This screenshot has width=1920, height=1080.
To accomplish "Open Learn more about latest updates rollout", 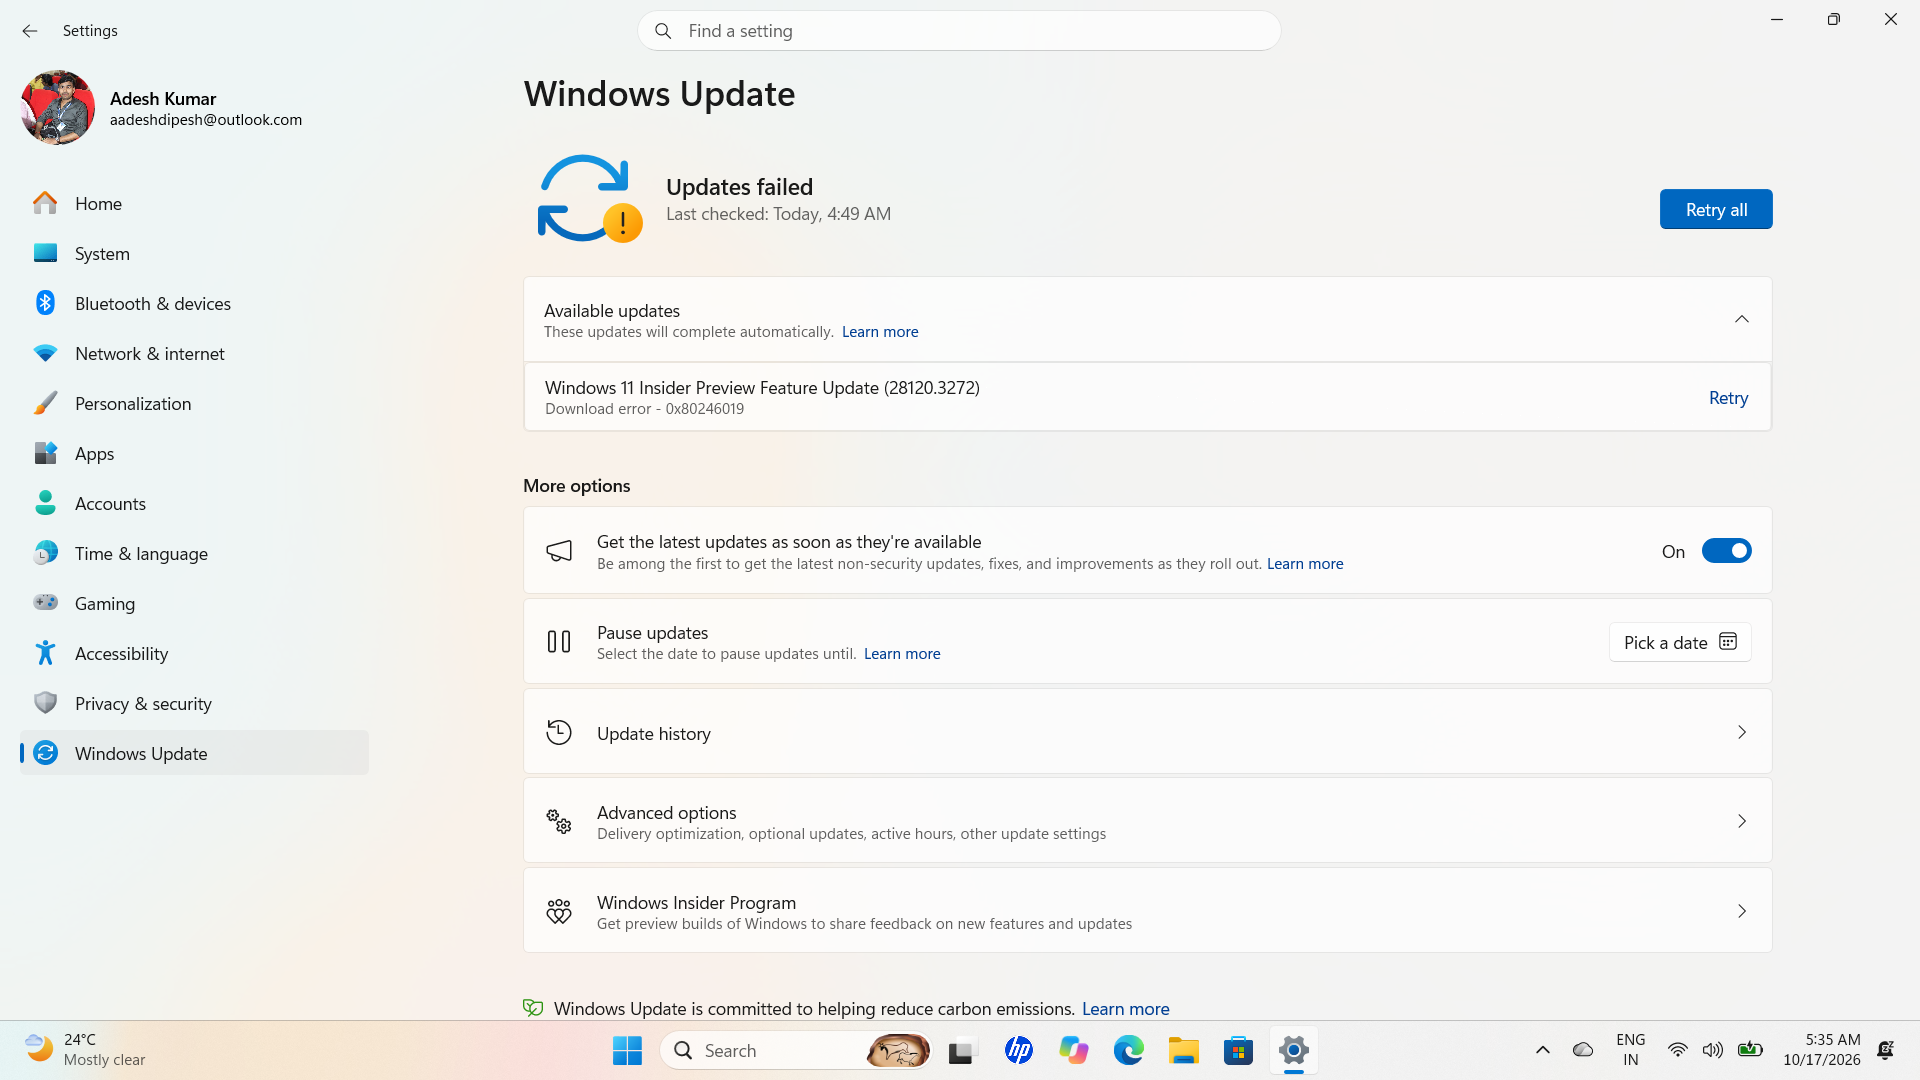I will pyautogui.click(x=1305, y=564).
